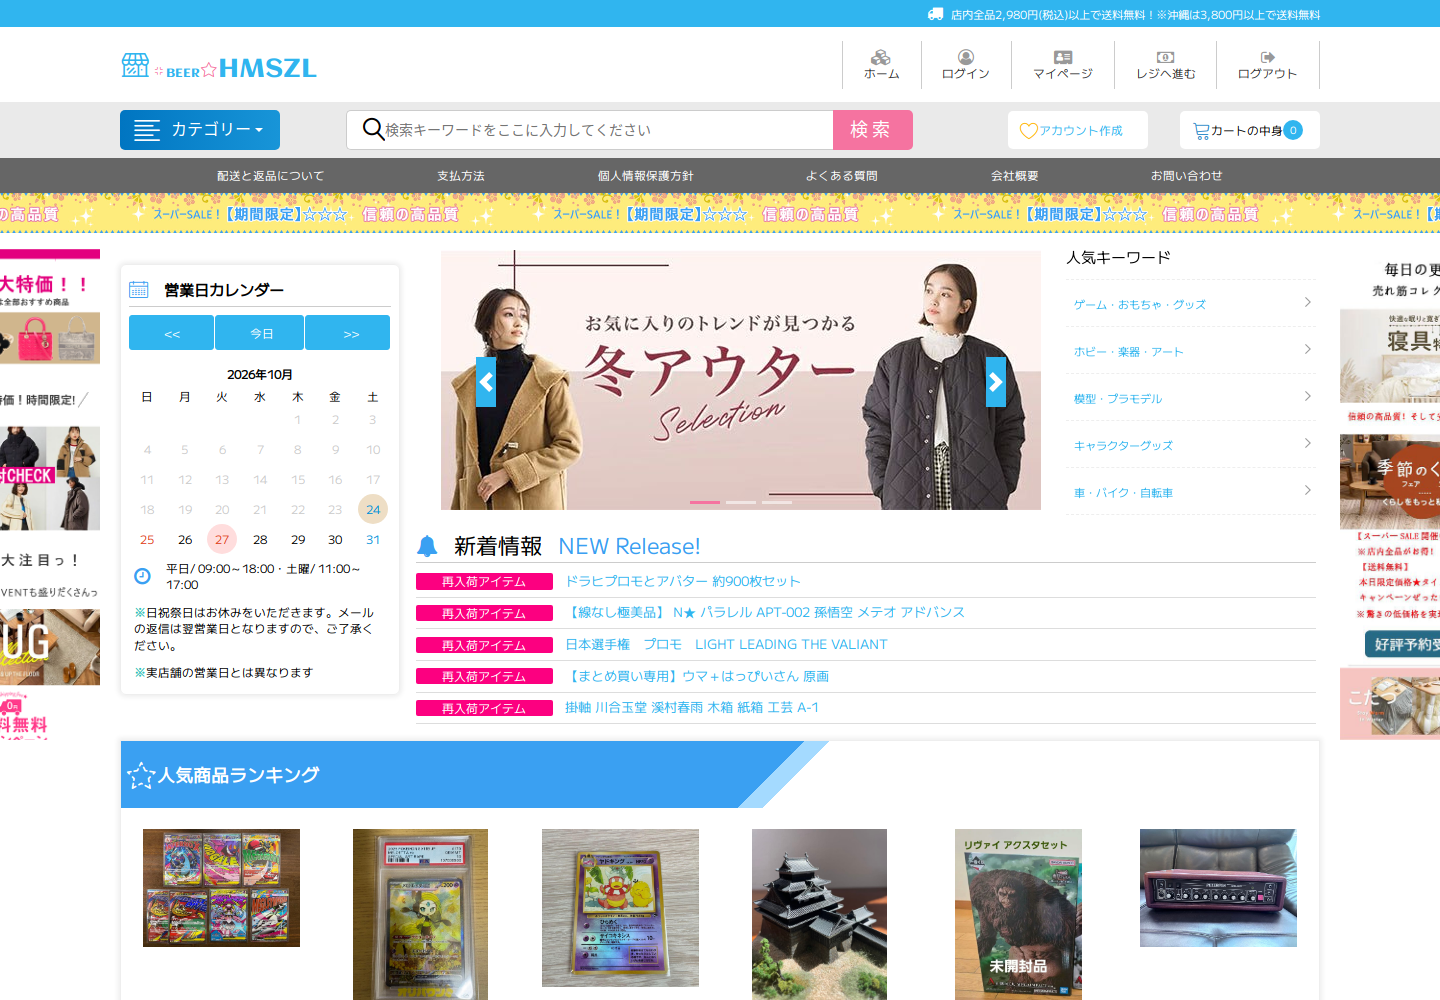This screenshot has height=1000, width=1440.
Task: Open 配送と返品について menu item
Action: (271, 176)
